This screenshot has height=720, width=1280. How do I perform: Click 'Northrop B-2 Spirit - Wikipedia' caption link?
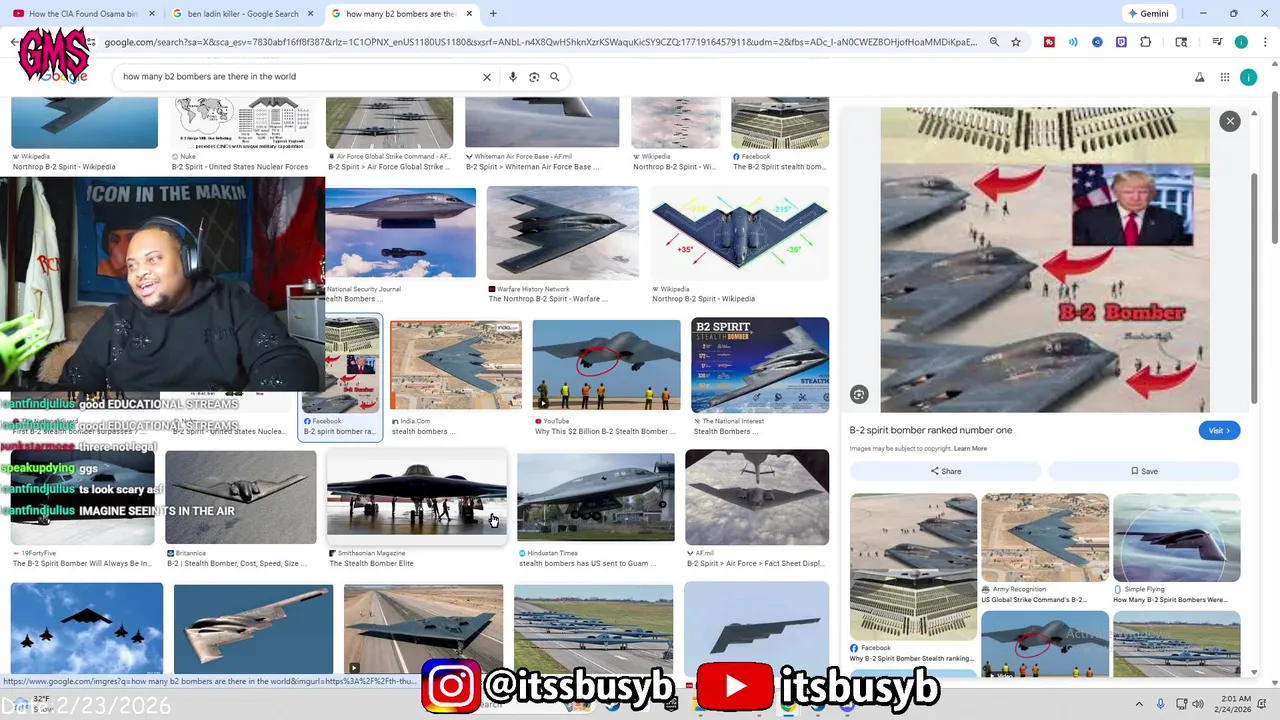[x=63, y=167]
